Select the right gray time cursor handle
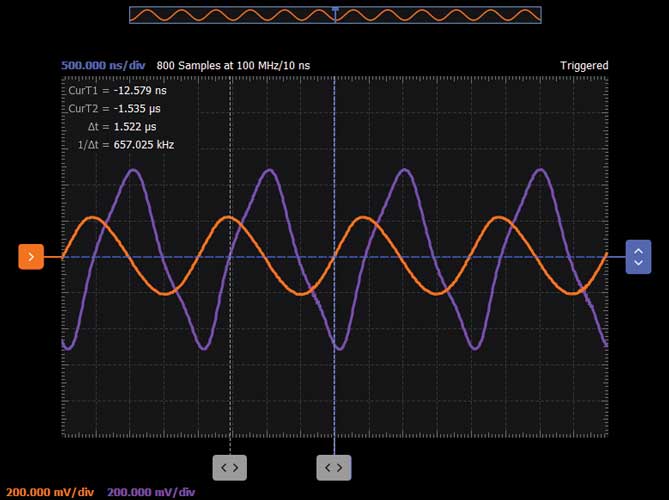 [334, 467]
